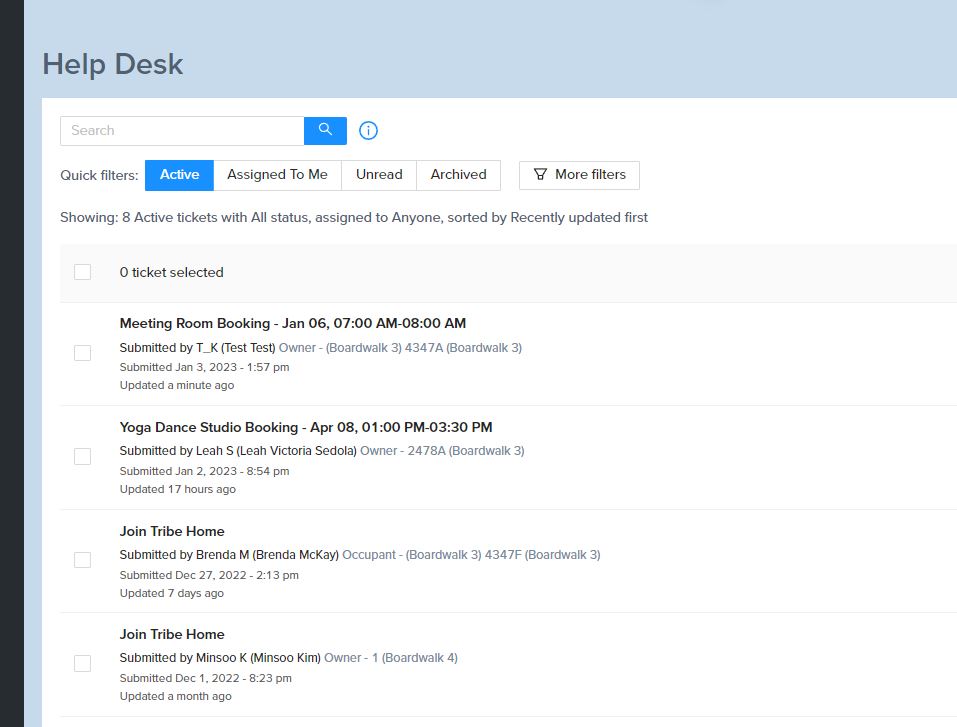This screenshot has width=957, height=727.
Task: Open the info circle icon beside search
Action: pos(368,131)
